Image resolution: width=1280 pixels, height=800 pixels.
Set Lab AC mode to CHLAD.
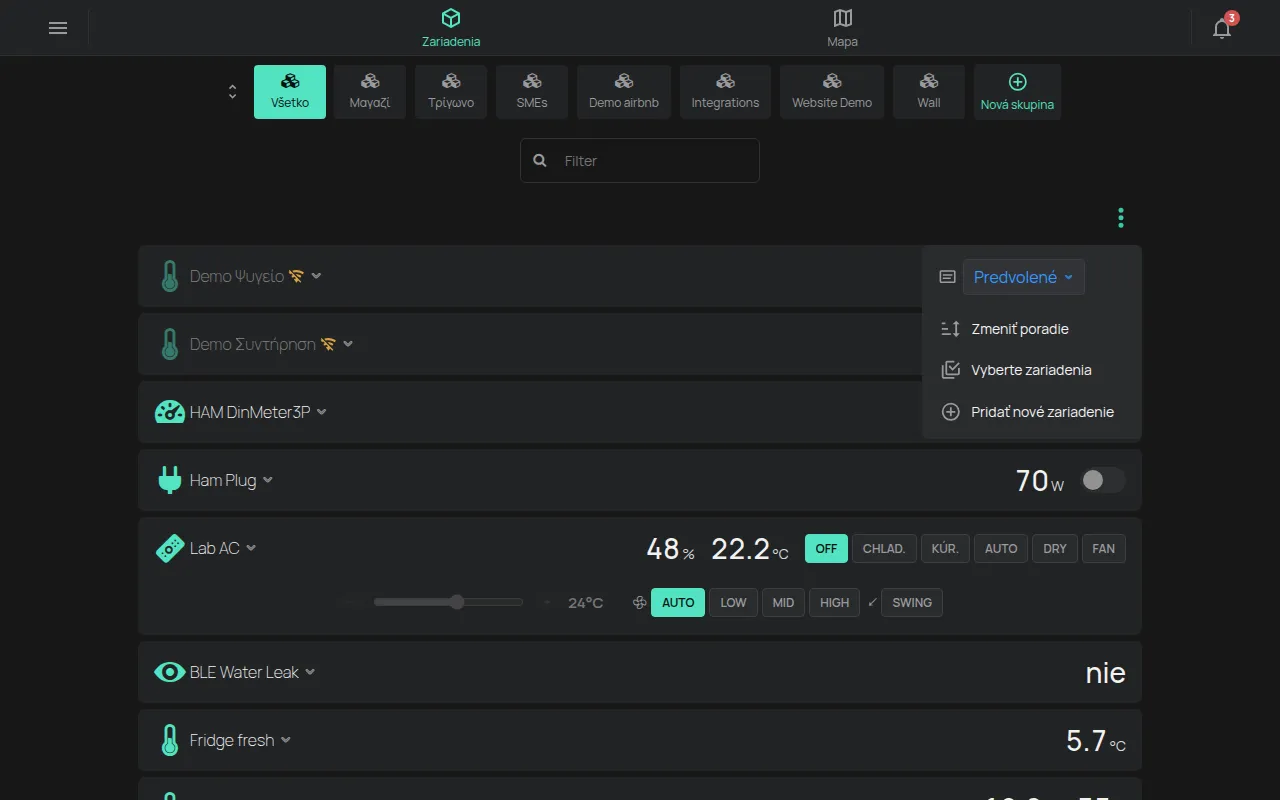coord(884,548)
